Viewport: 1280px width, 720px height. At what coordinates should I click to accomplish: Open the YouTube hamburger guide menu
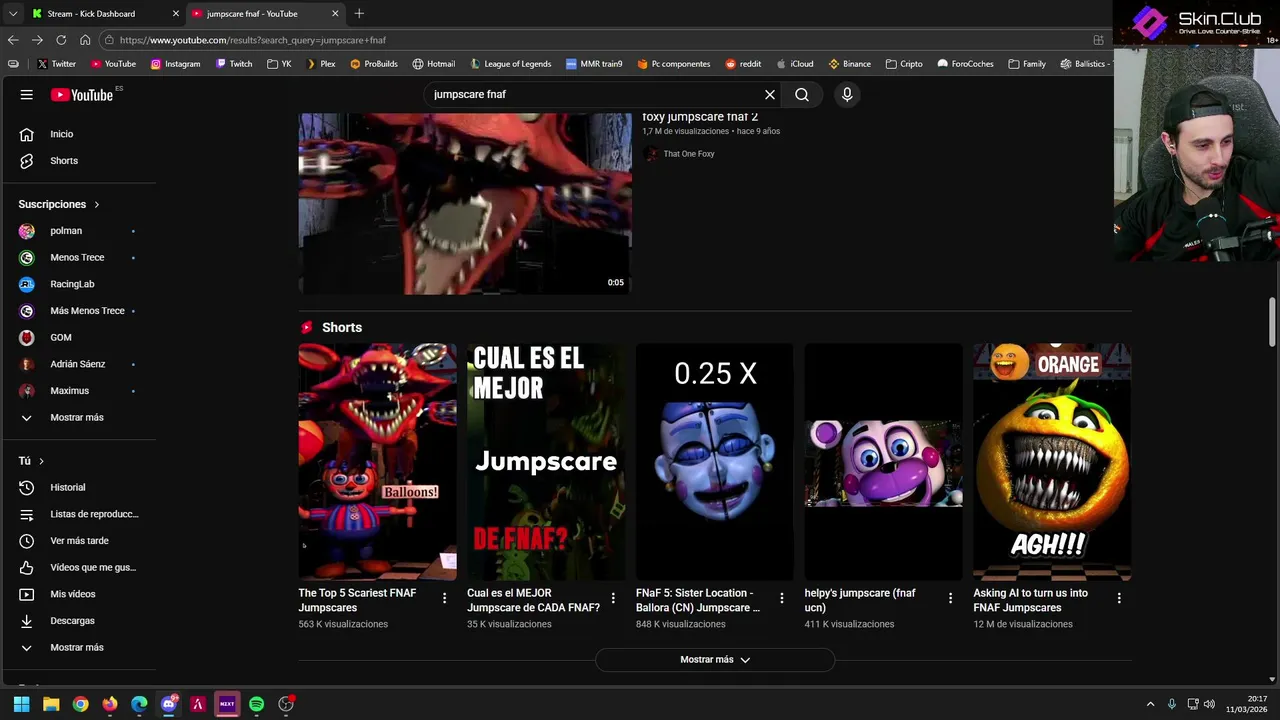click(x=27, y=95)
